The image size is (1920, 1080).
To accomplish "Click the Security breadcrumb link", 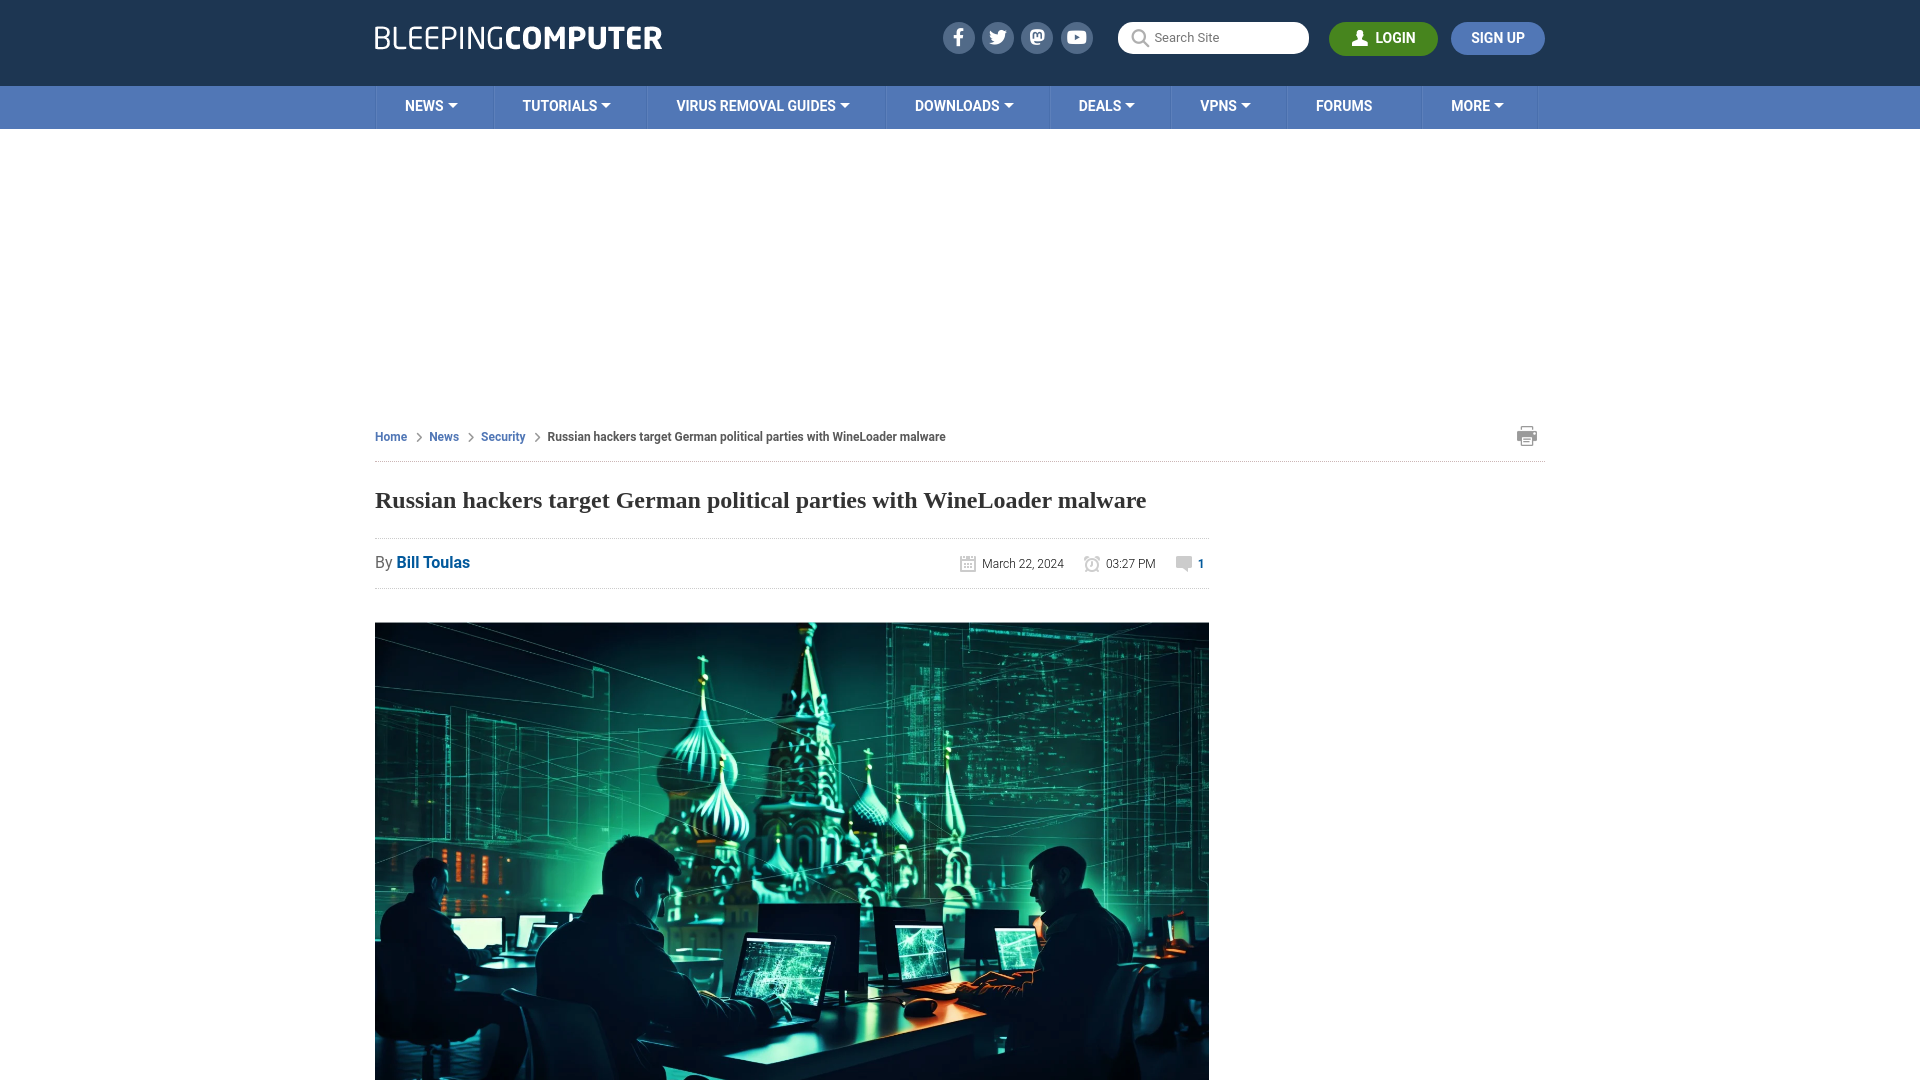I will pyautogui.click(x=502, y=435).
